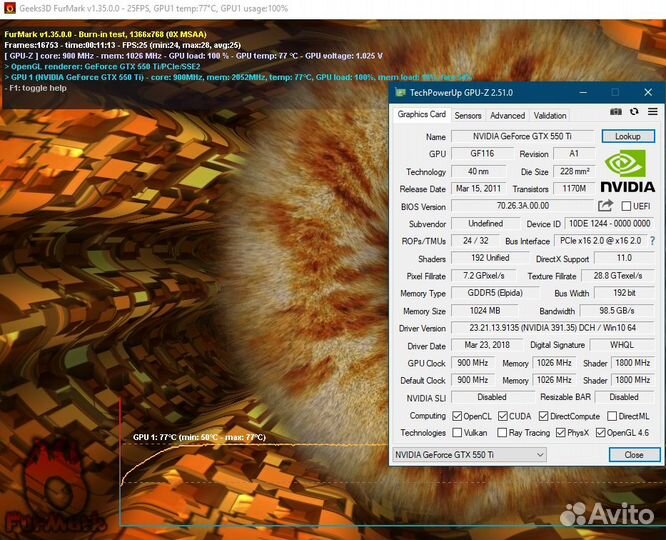Click the Release Date Mar 15, 2011
Screen dimensions: 666x540
[478, 189]
